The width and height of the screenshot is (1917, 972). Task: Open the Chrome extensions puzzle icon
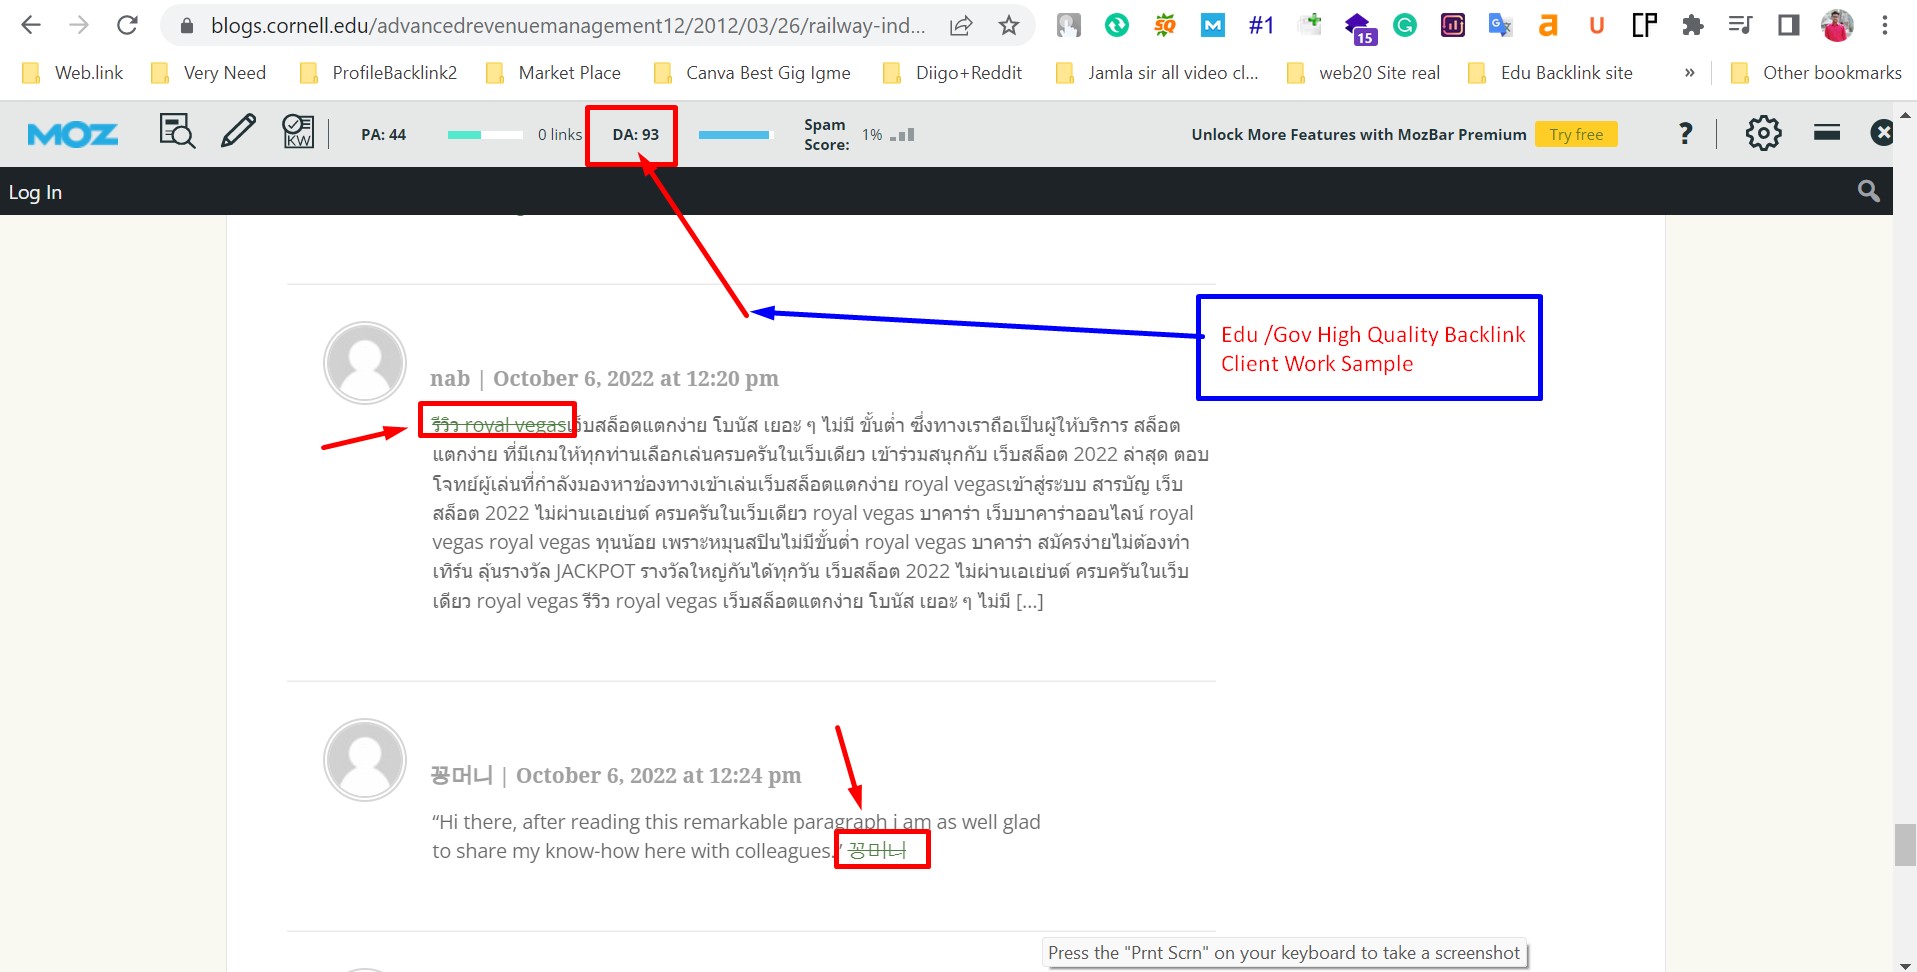point(1692,26)
